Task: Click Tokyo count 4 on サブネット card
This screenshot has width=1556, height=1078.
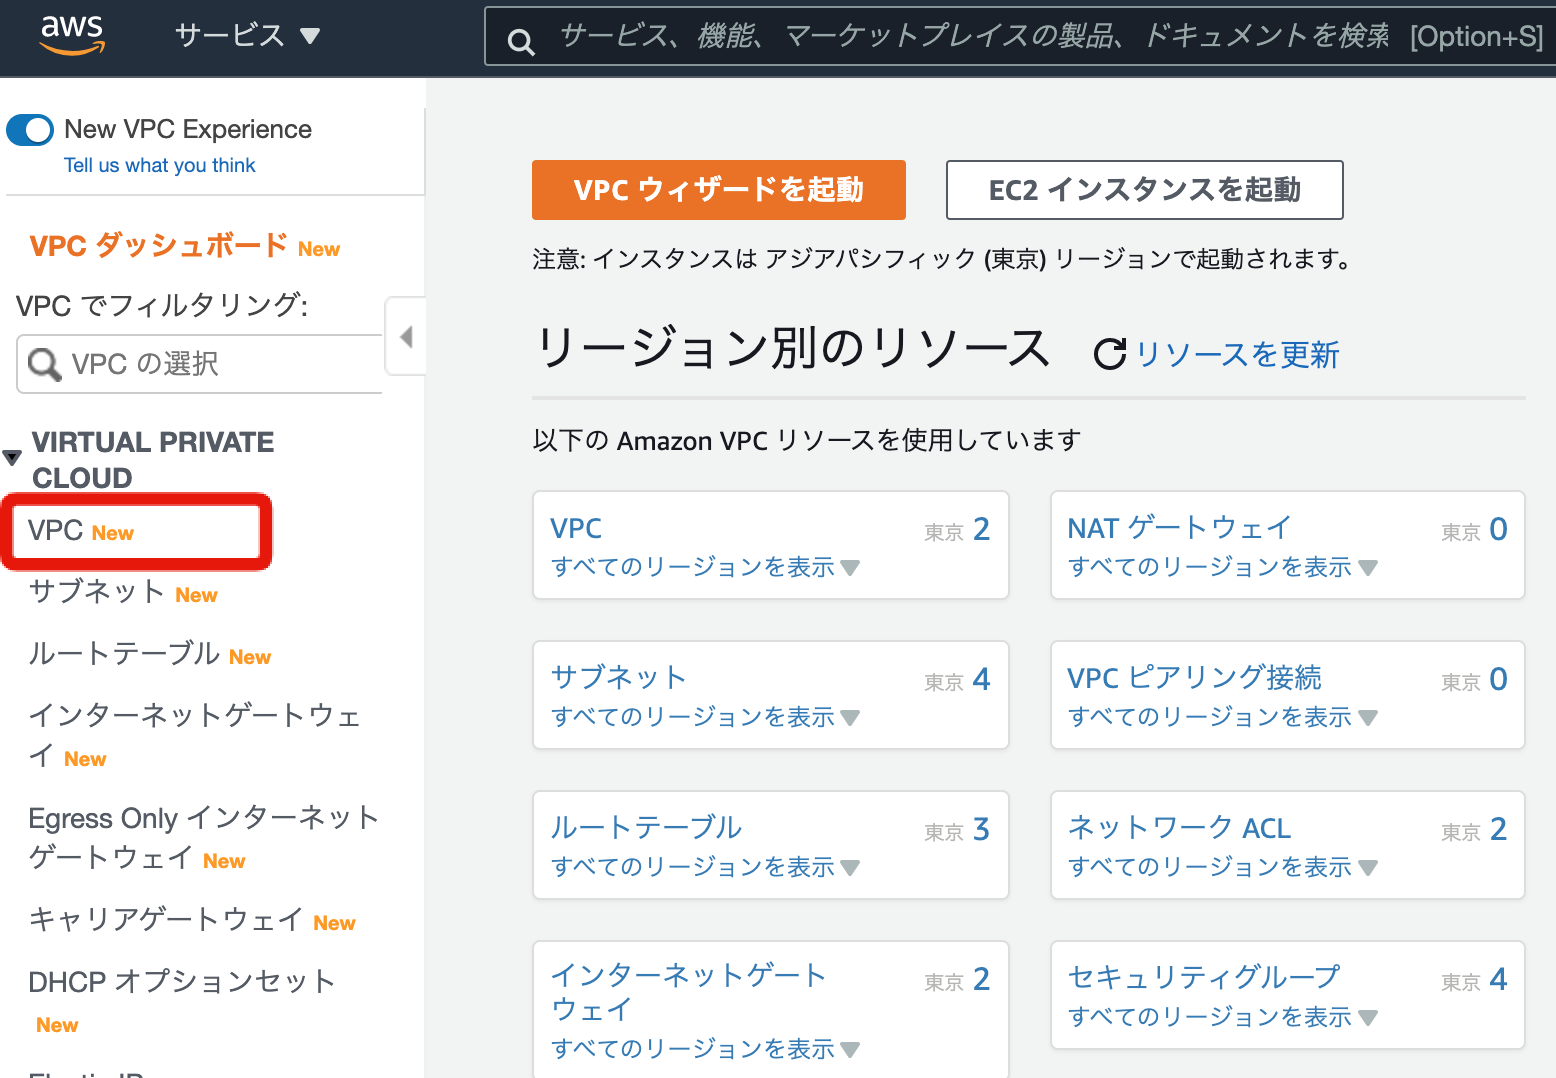Action: click(x=981, y=679)
